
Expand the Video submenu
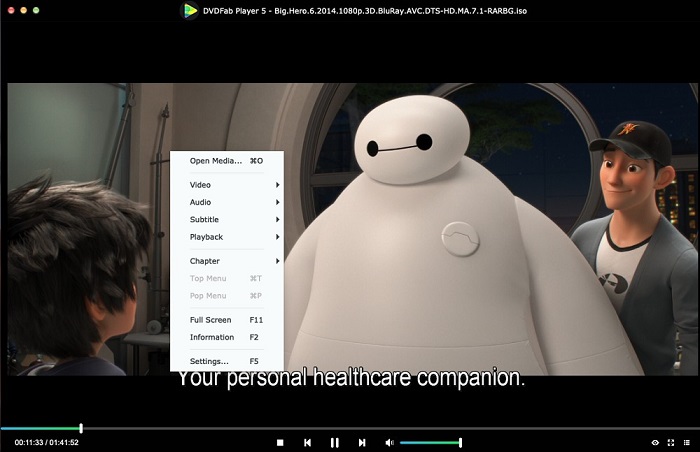(227, 185)
